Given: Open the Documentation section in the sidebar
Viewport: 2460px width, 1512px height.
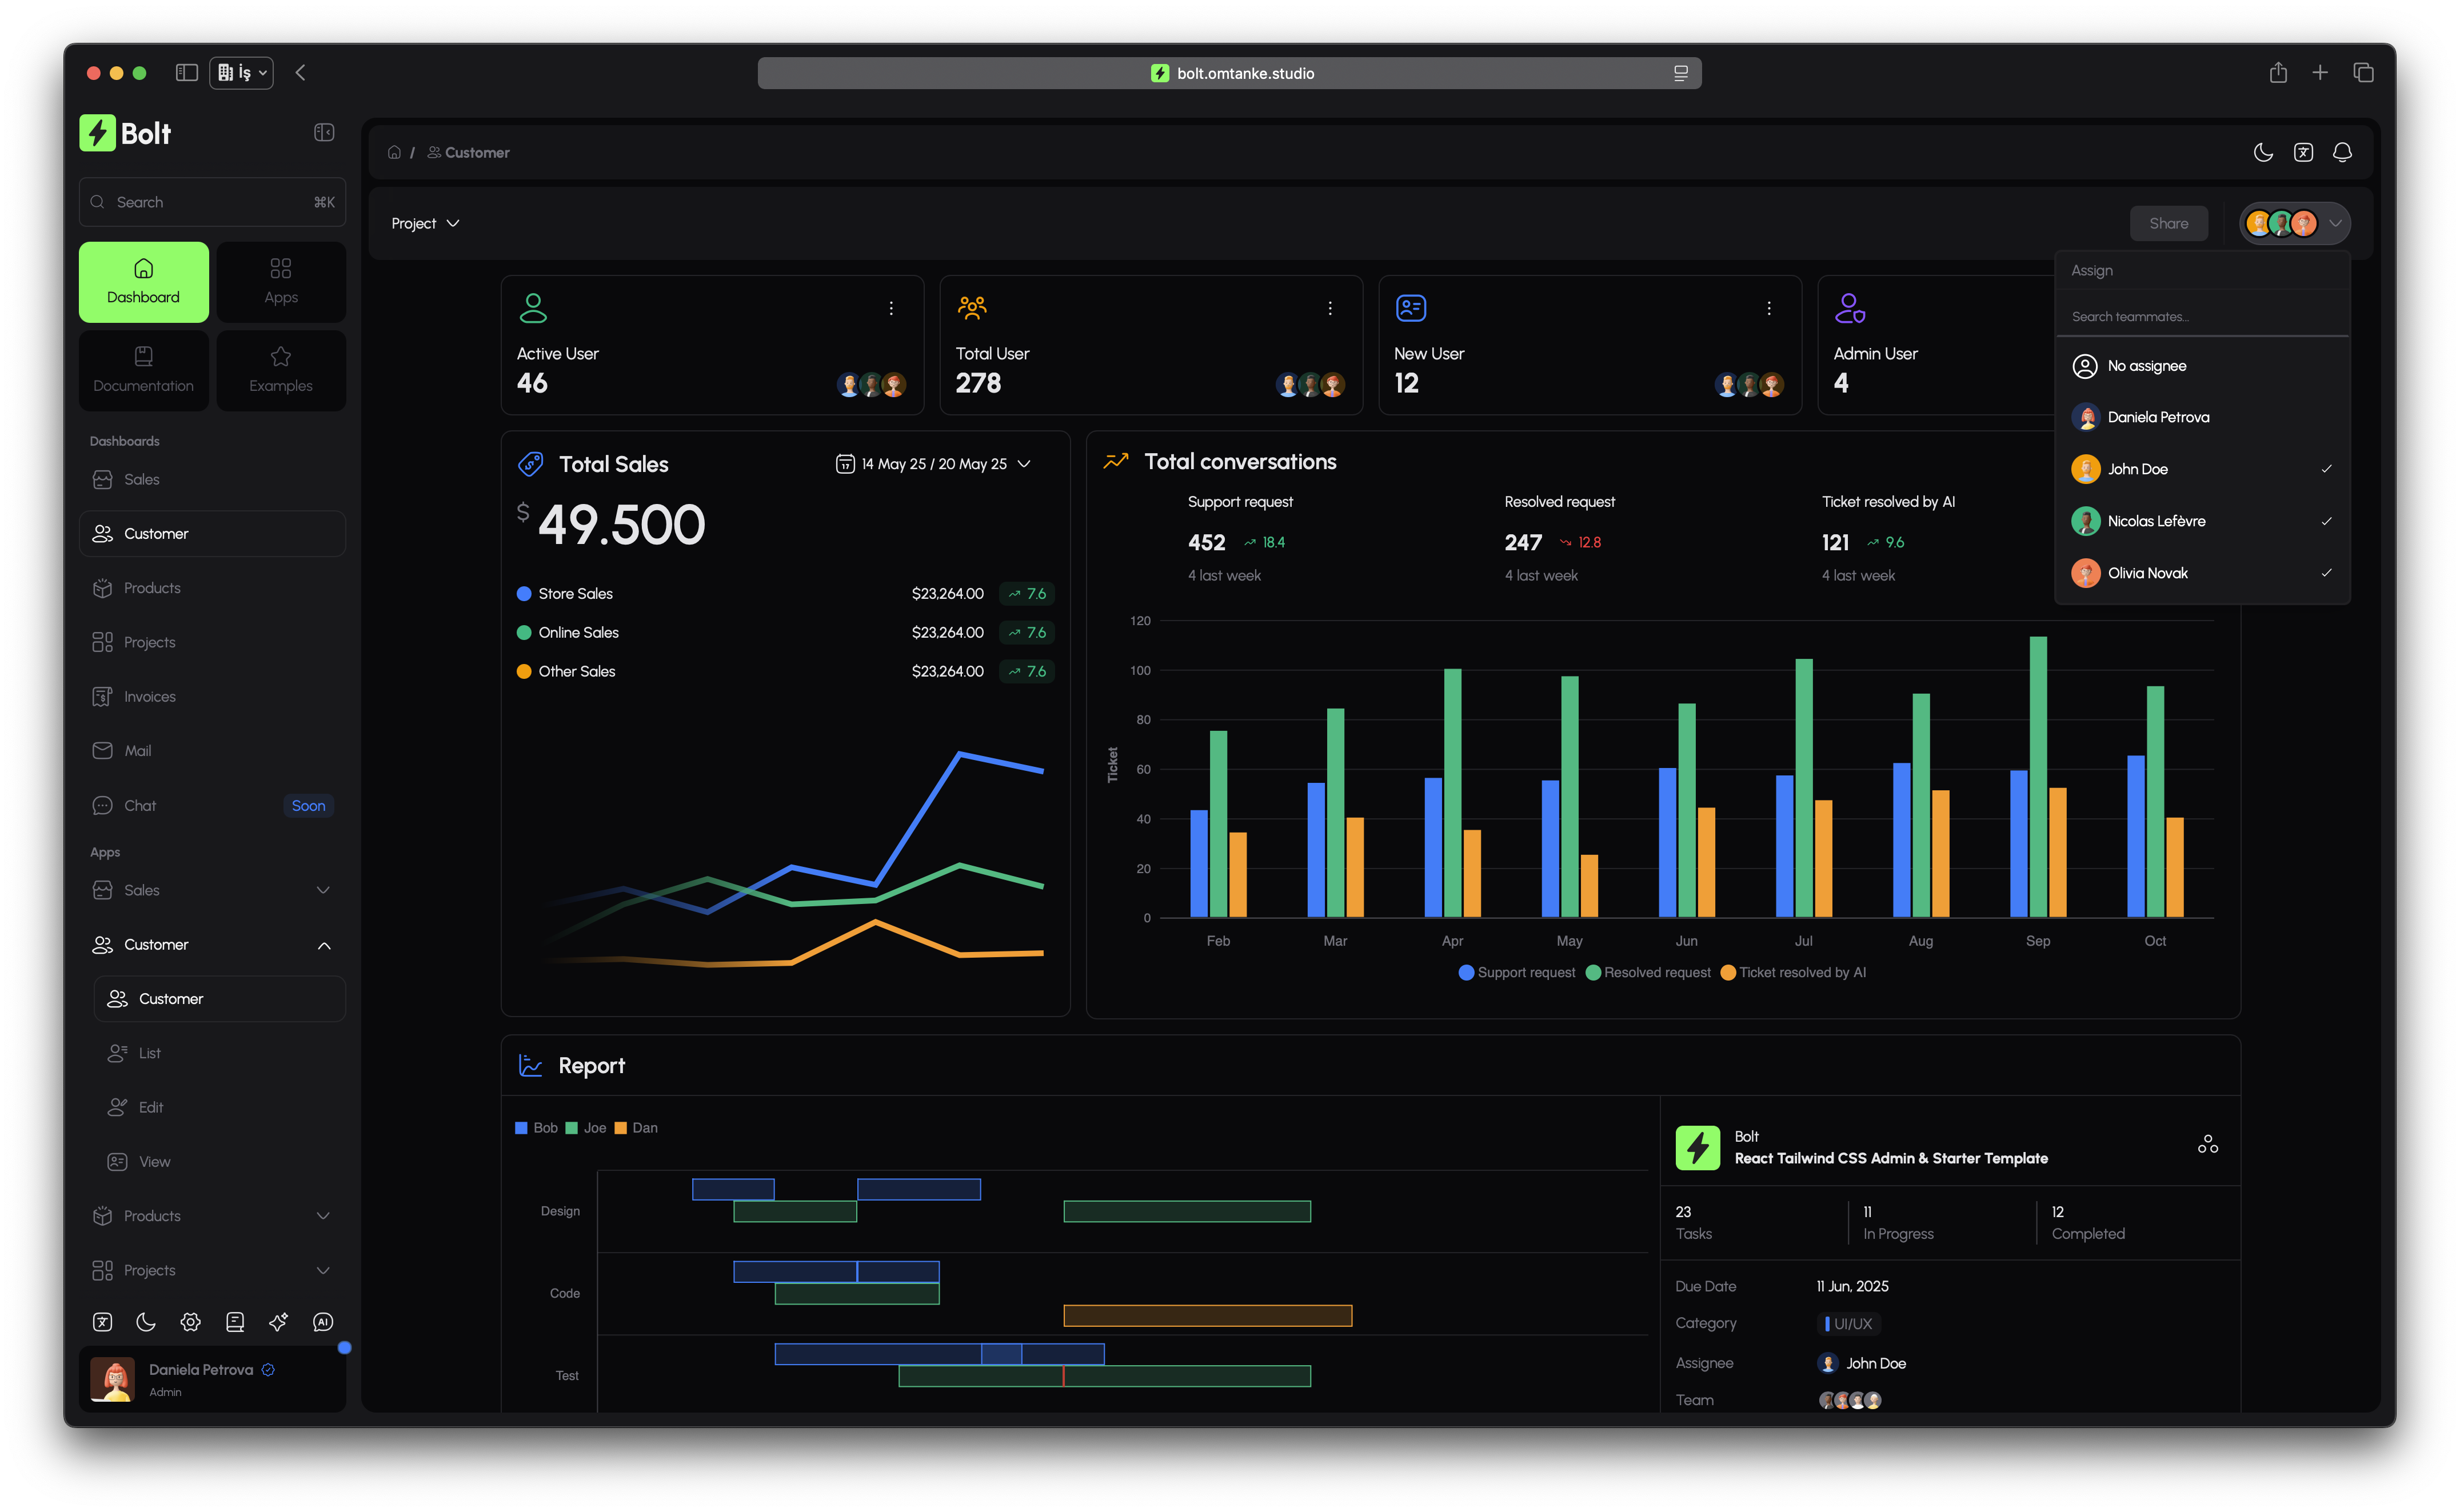Looking at the screenshot, I should coord(143,370).
